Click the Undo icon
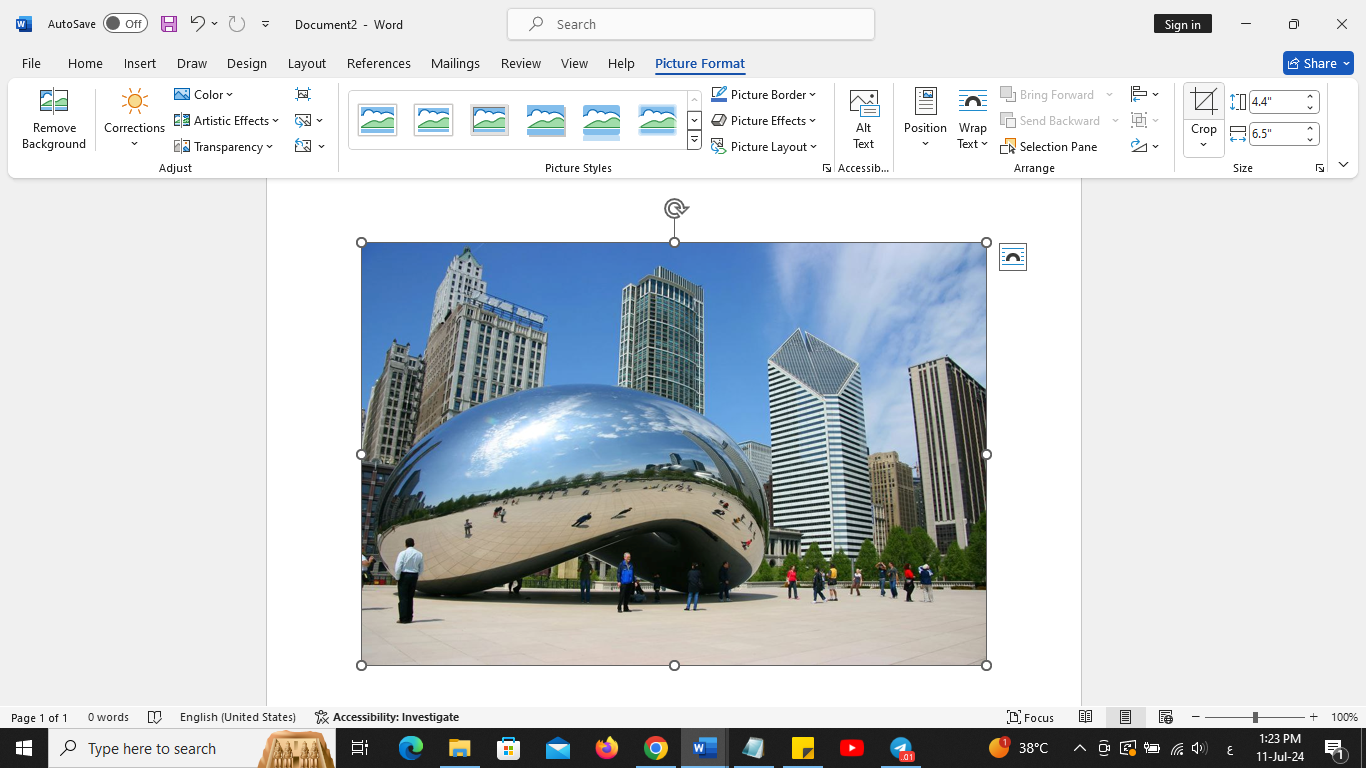The width and height of the screenshot is (1366, 768). [x=197, y=24]
